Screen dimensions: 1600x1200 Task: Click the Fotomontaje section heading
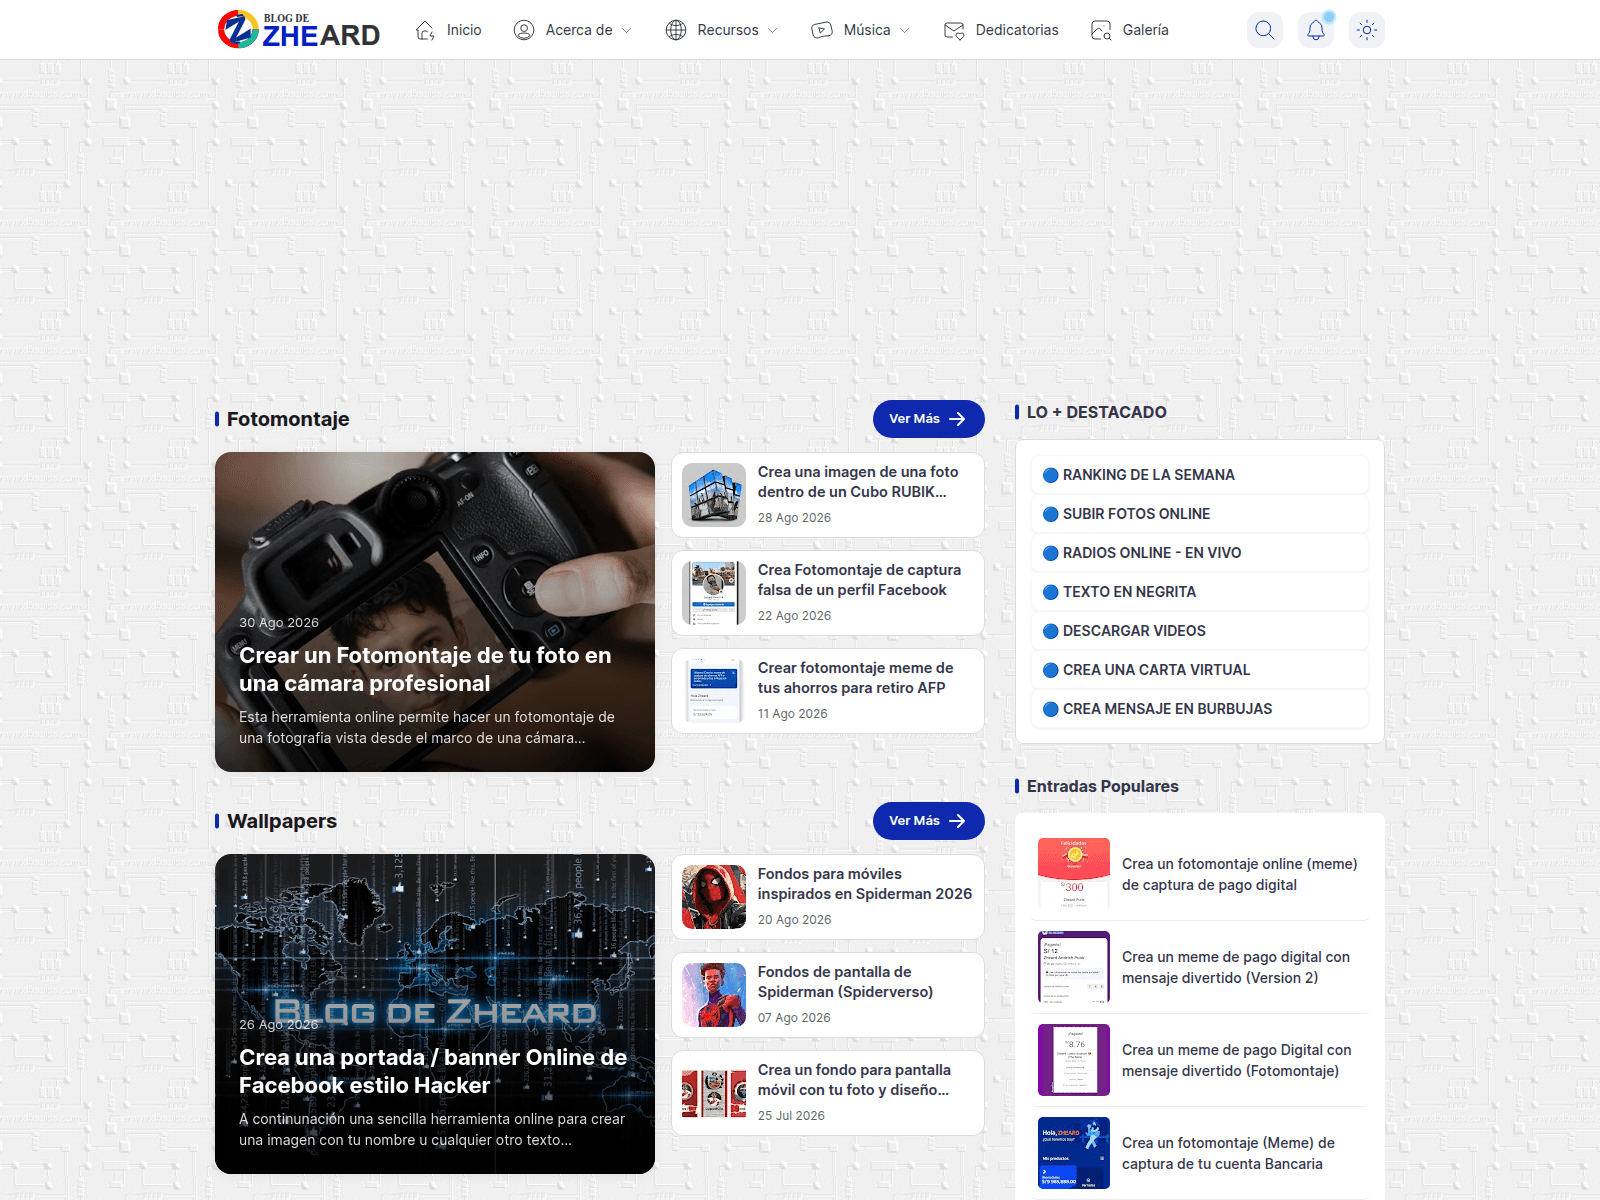click(x=288, y=419)
